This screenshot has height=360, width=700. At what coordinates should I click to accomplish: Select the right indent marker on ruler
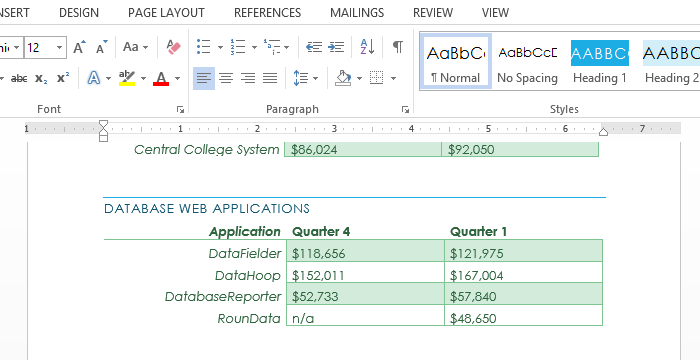click(603, 131)
